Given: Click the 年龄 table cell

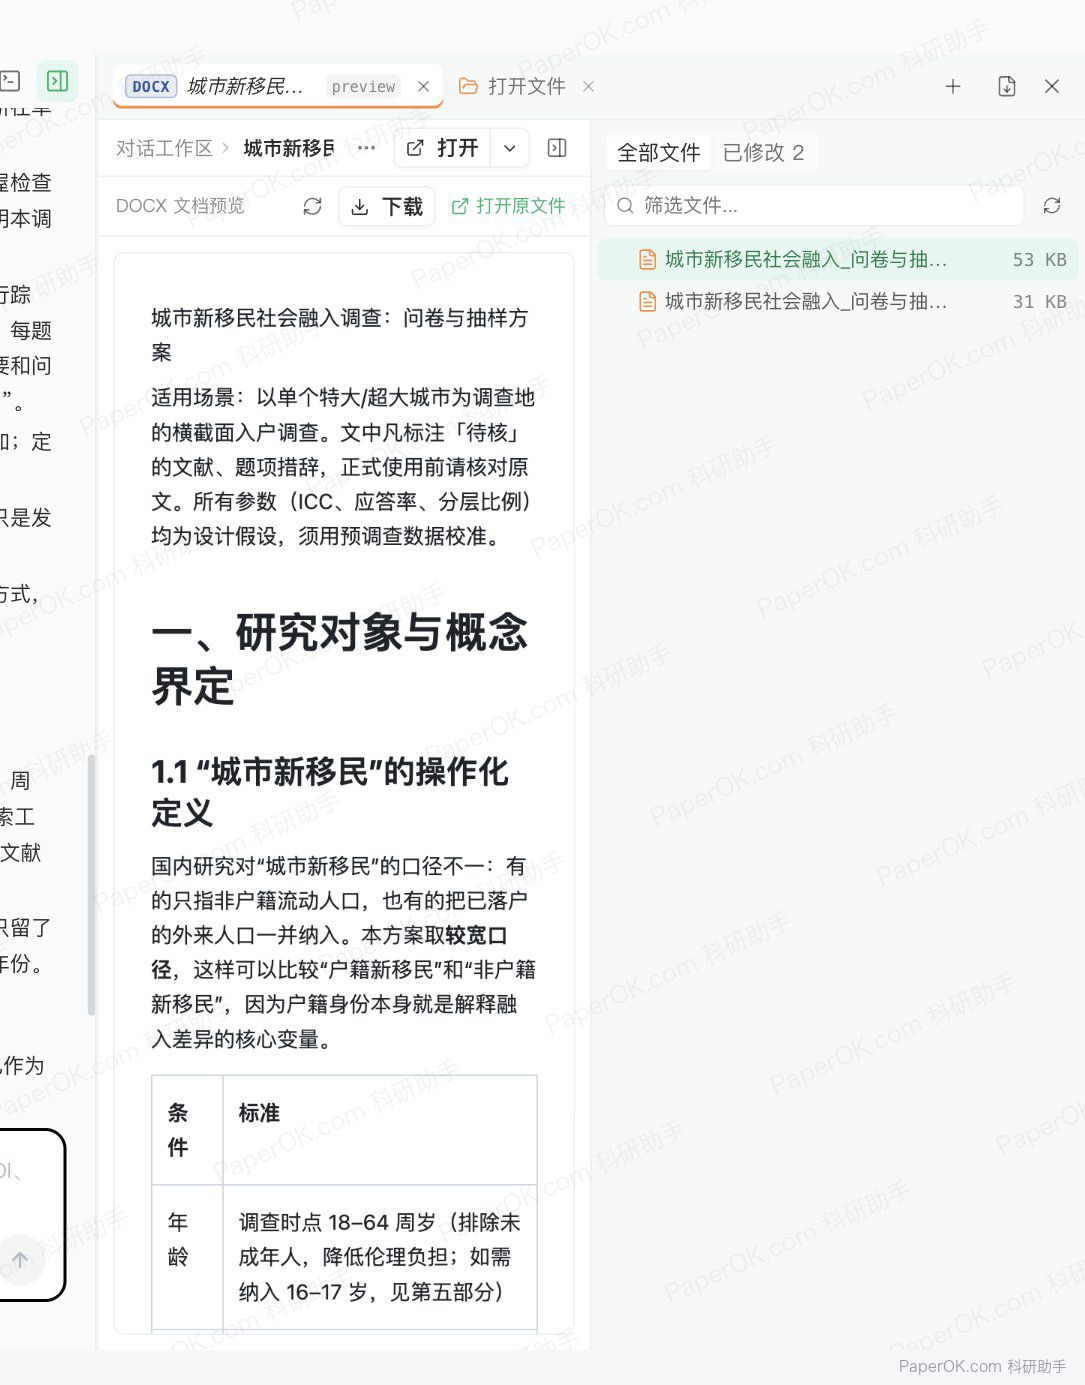Looking at the screenshot, I should [x=187, y=1257].
